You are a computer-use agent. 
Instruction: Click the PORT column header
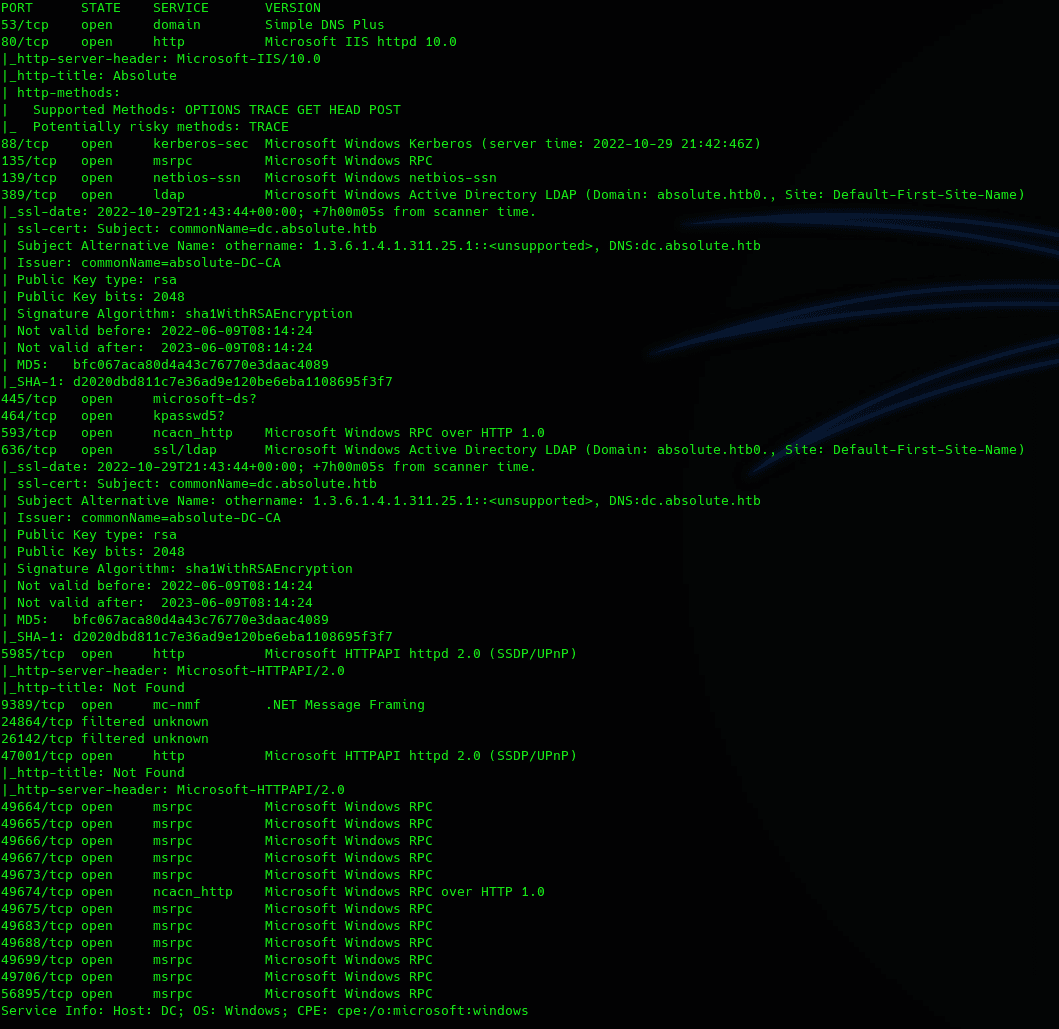[17, 8]
